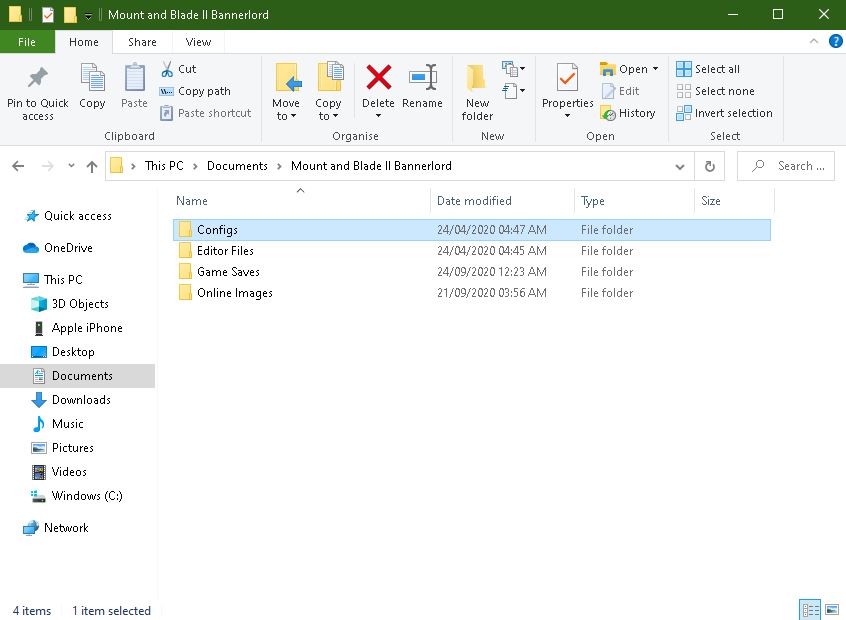Click Pin to Quick access icon
The width and height of the screenshot is (846, 620).
38,78
